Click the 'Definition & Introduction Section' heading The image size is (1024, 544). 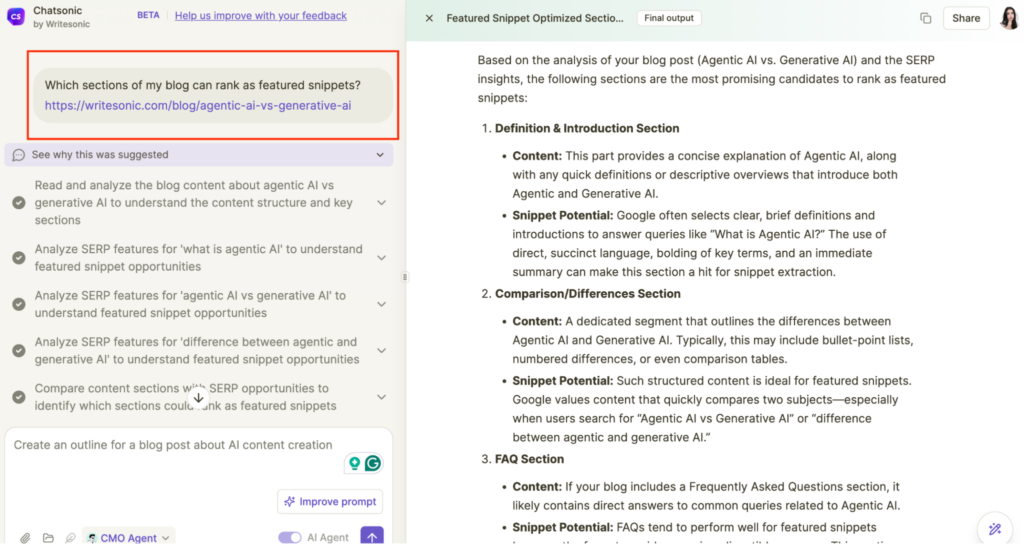(x=587, y=128)
